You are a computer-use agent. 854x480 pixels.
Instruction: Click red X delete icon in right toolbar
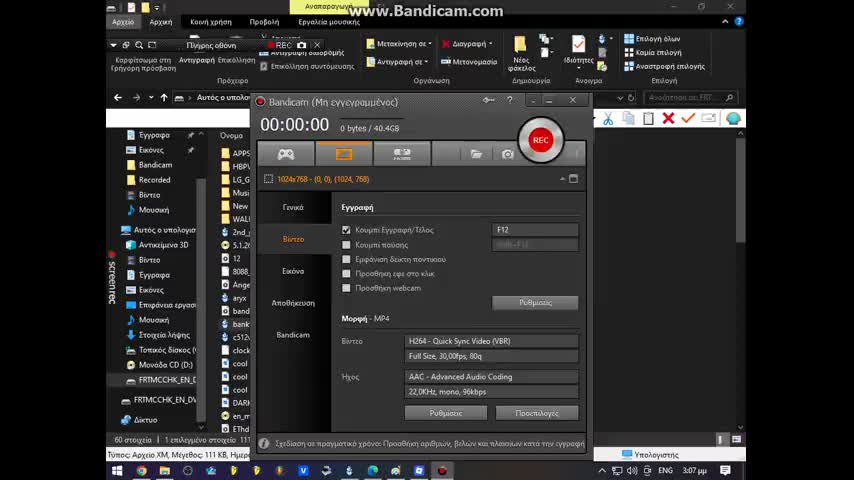point(668,118)
